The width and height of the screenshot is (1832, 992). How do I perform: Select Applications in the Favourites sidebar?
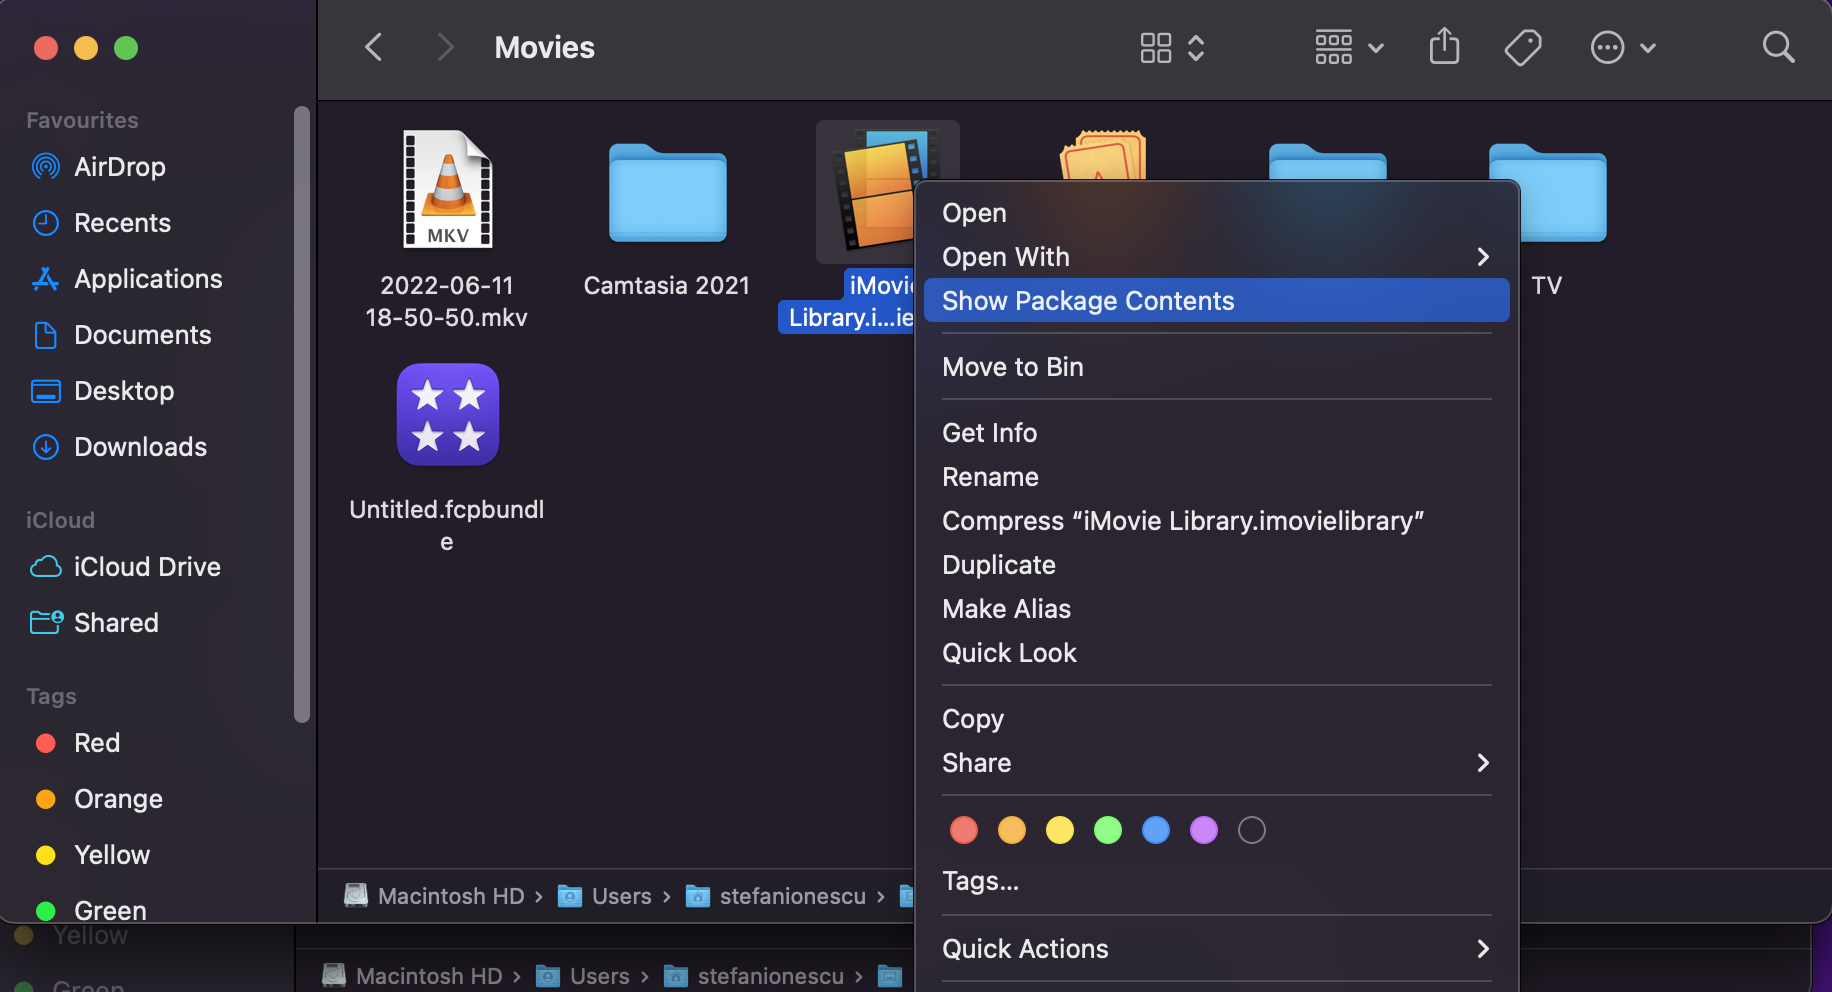click(x=147, y=279)
